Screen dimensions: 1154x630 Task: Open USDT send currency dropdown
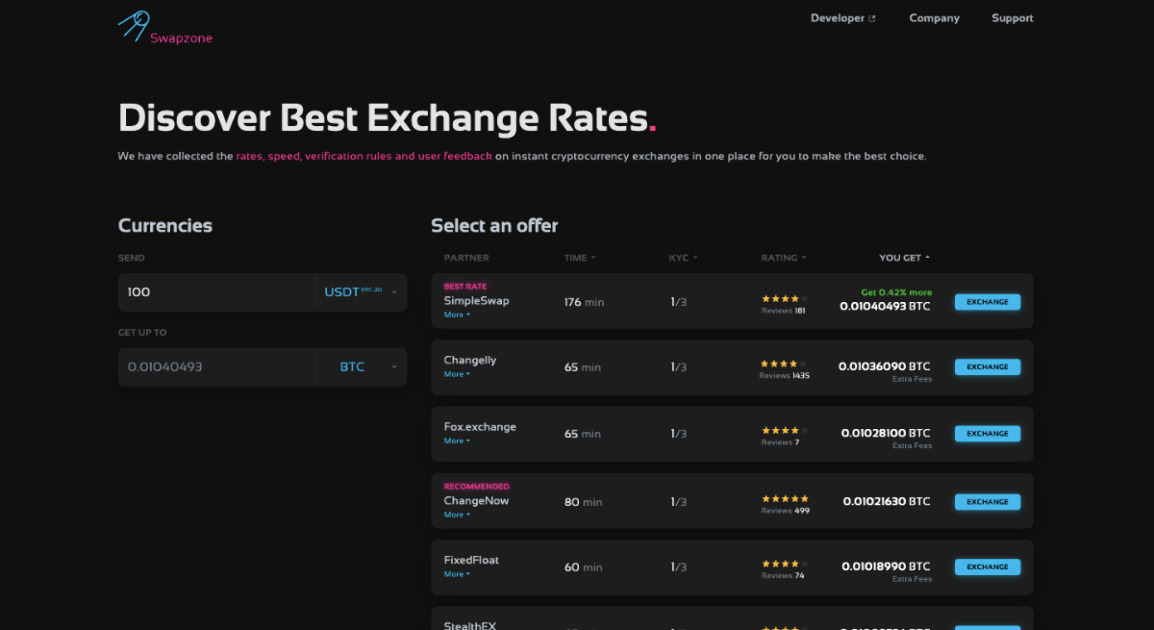click(360, 292)
